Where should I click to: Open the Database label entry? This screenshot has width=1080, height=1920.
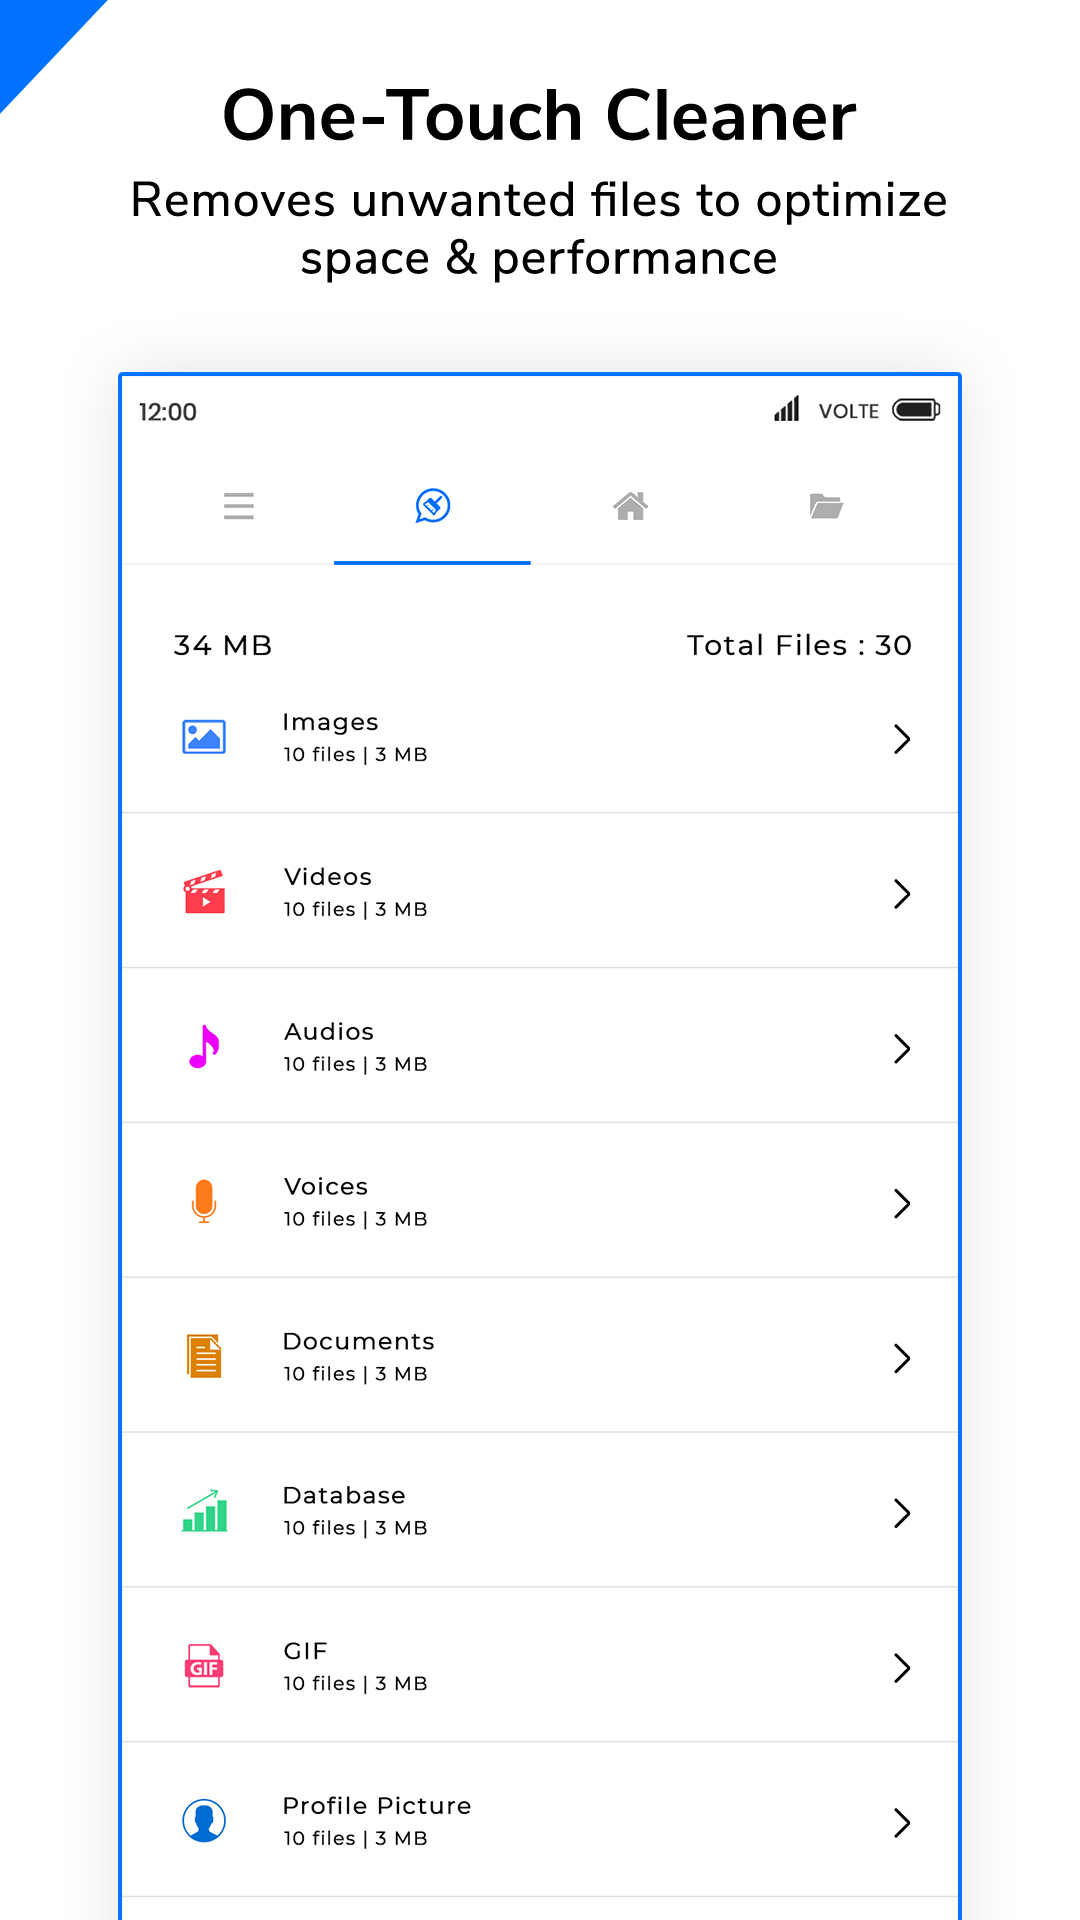(344, 1496)
